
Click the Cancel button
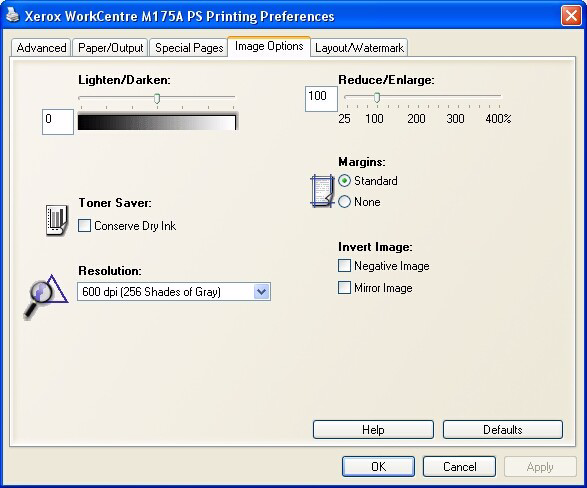coord(459,466)
